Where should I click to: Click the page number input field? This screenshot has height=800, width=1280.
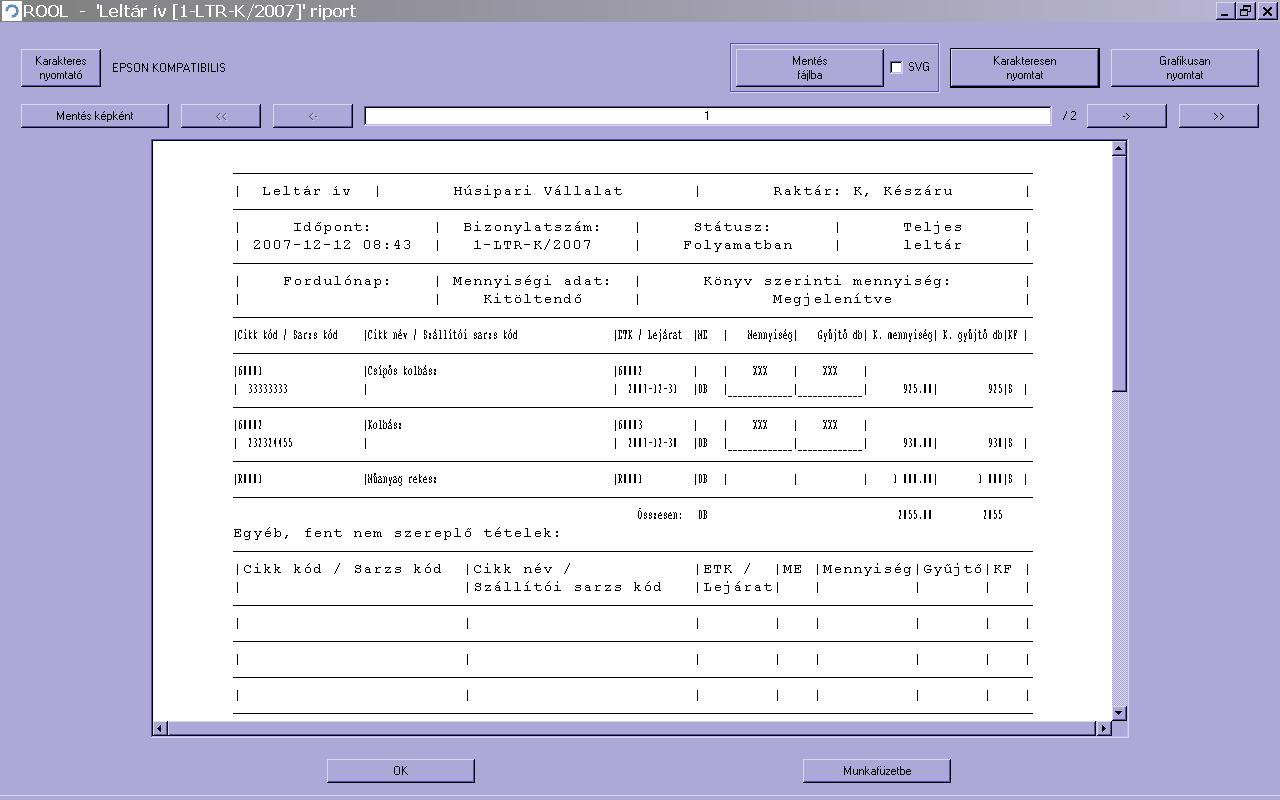tap(707, 116)
